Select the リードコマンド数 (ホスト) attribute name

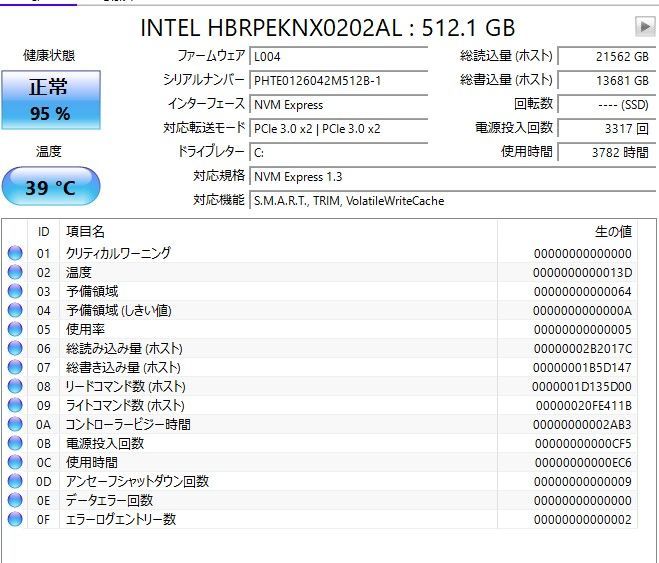click(x=125, y=386)
